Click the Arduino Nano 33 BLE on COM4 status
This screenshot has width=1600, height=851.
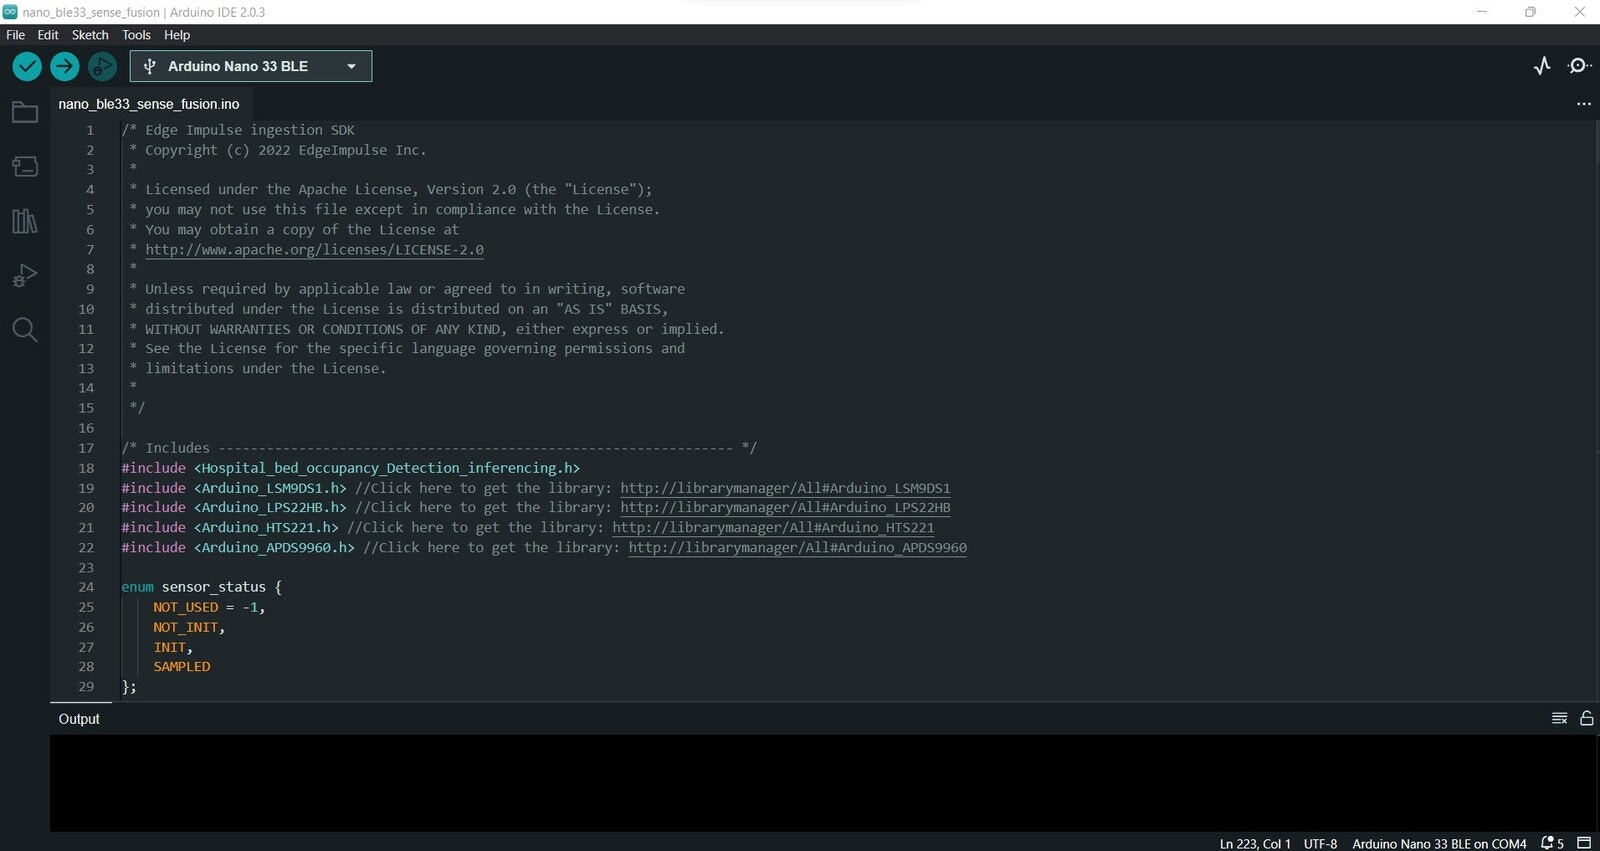tap(1439, 843)
